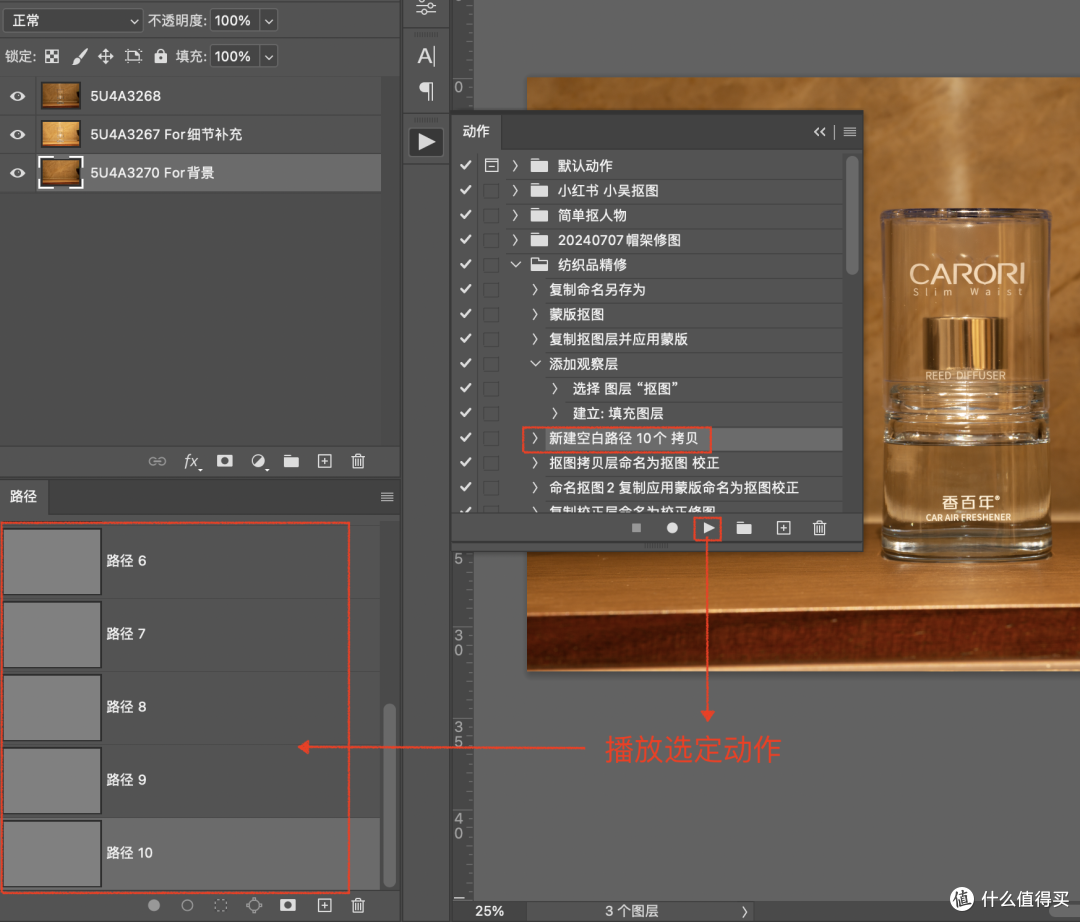Image resolution: width=1080 pixels, height=922 pixels.
Task: Toggle checkmark for 默认动作 set
Action: 466,165
